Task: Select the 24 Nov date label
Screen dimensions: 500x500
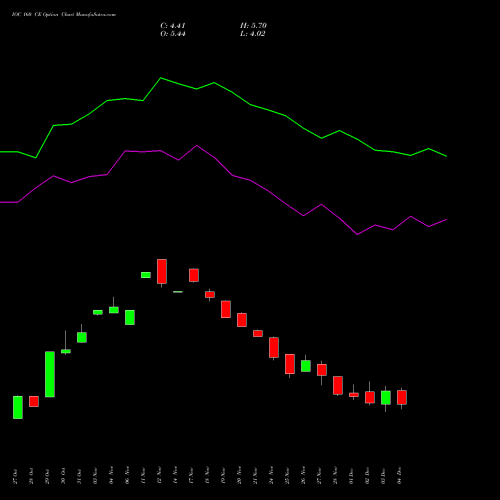Action: [x=271, y=476]
